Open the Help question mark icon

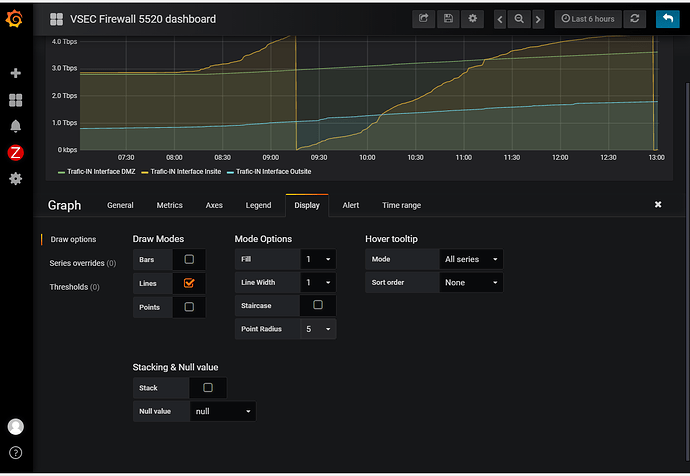coord(15,453)
